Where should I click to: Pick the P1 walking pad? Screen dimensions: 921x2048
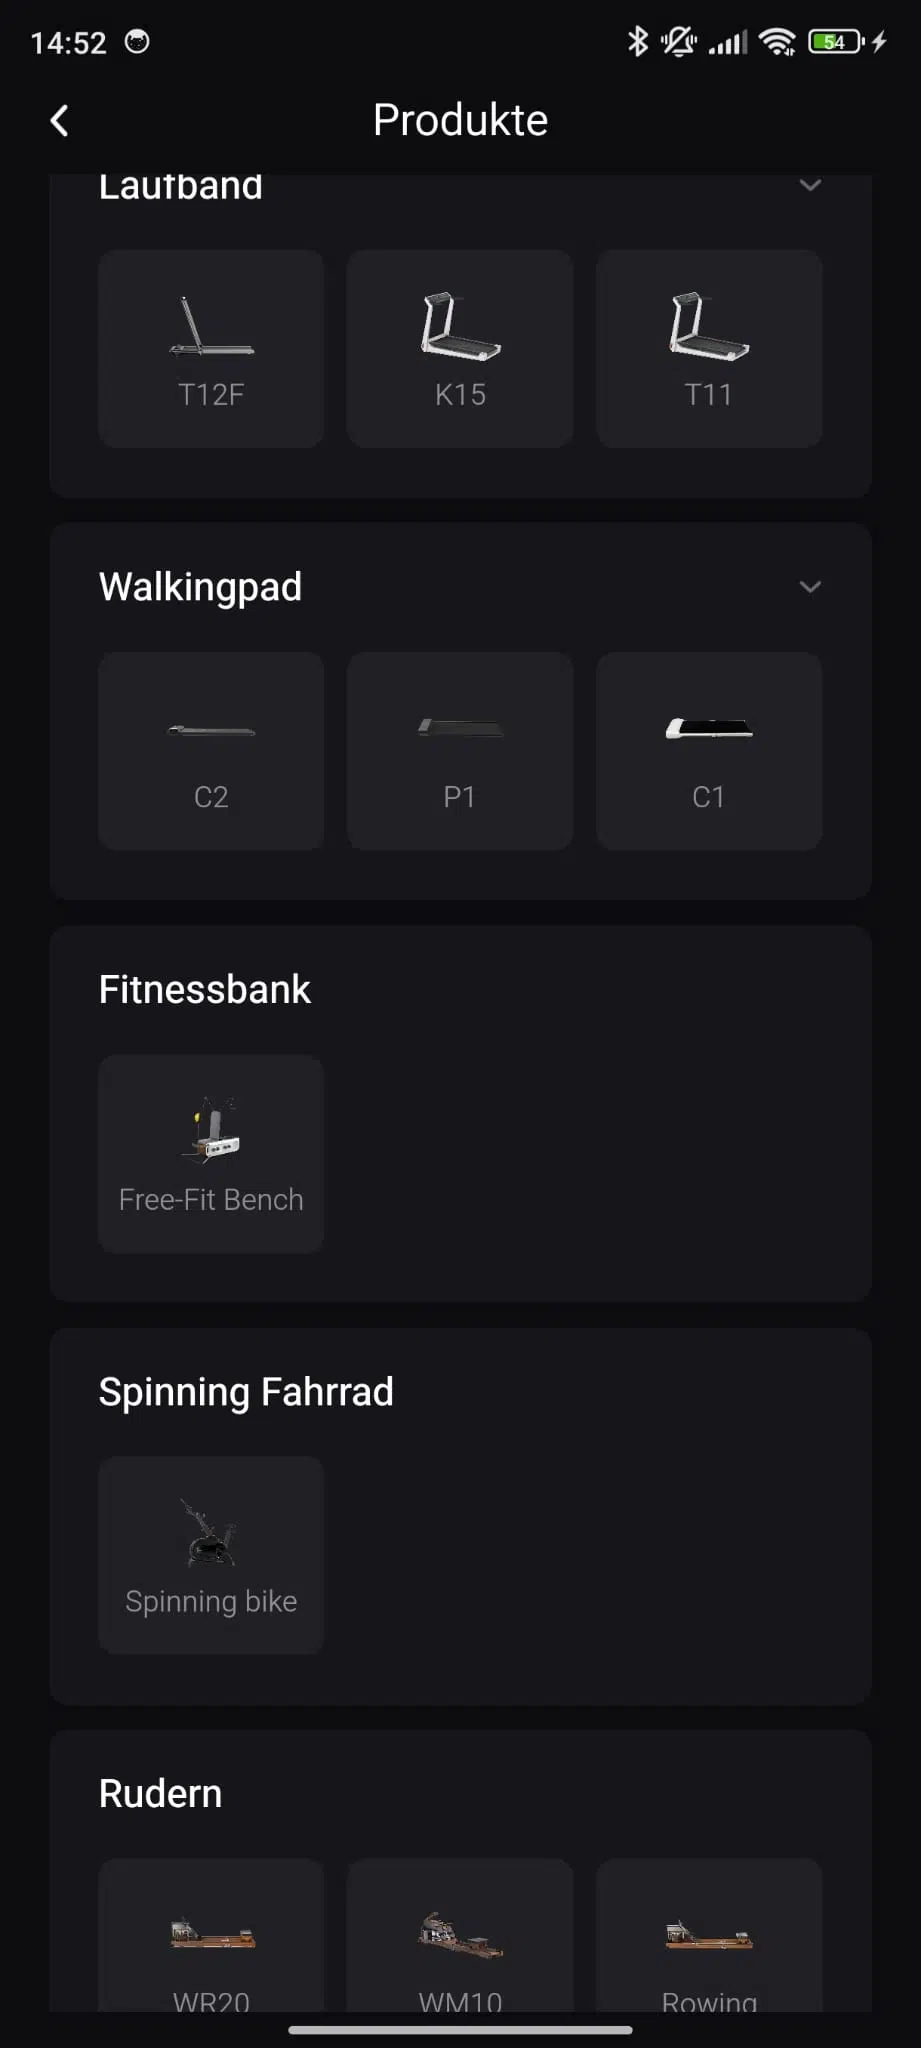(x=460, y=751)
